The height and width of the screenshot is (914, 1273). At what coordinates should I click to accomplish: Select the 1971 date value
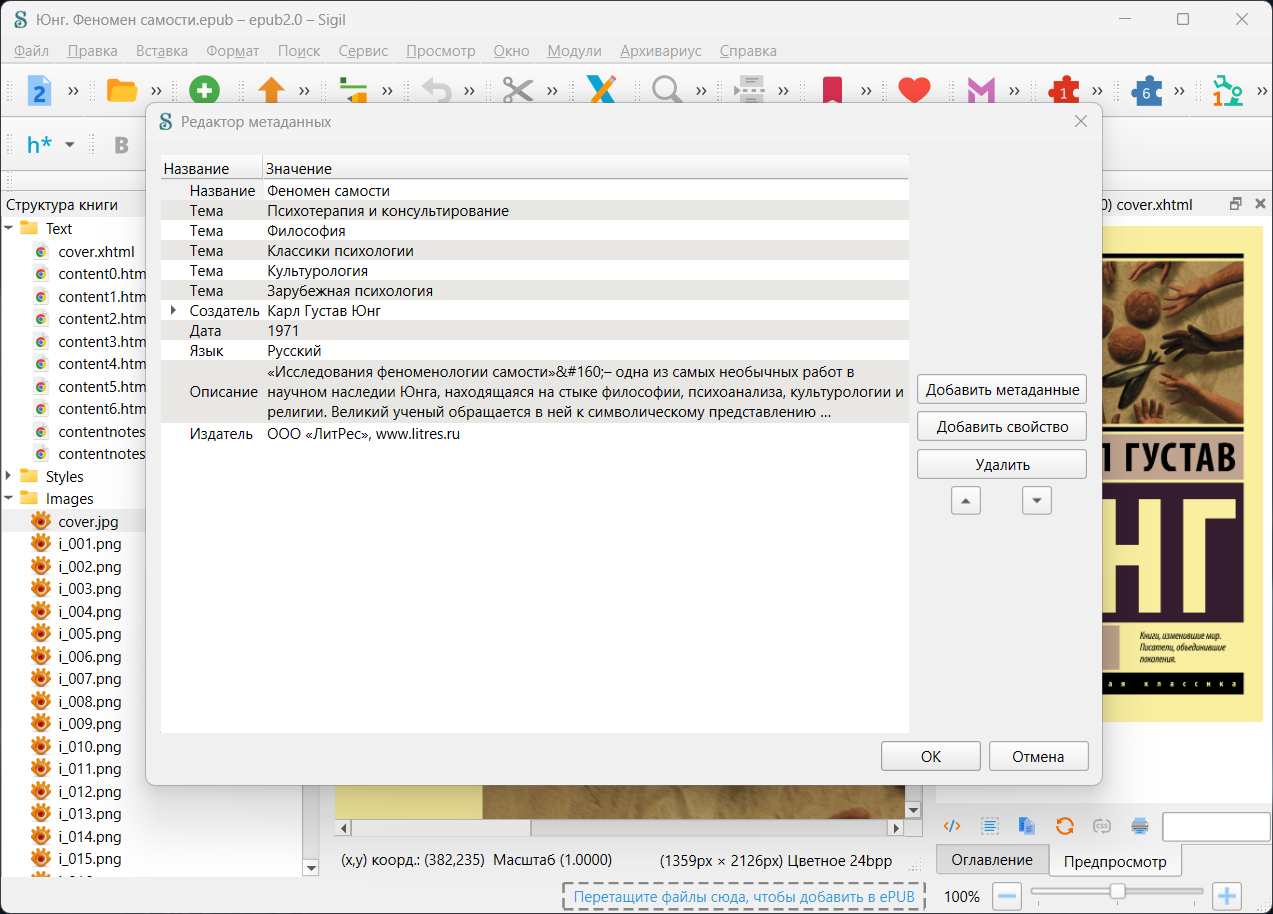tap(284, 331)
